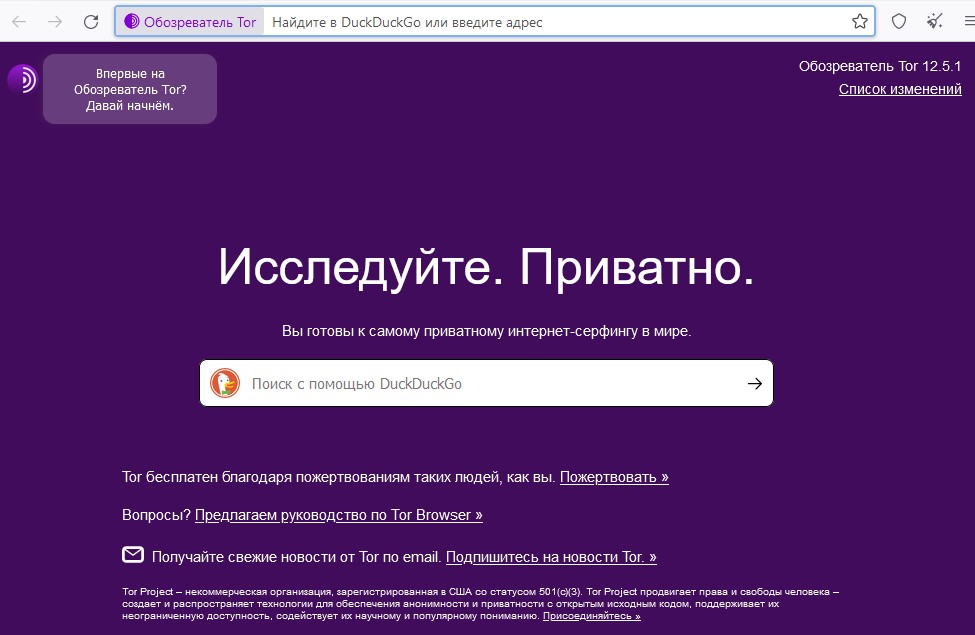Submit search with the arrow button
Viewport: 975px width, 635px height.
click(754, 384)
